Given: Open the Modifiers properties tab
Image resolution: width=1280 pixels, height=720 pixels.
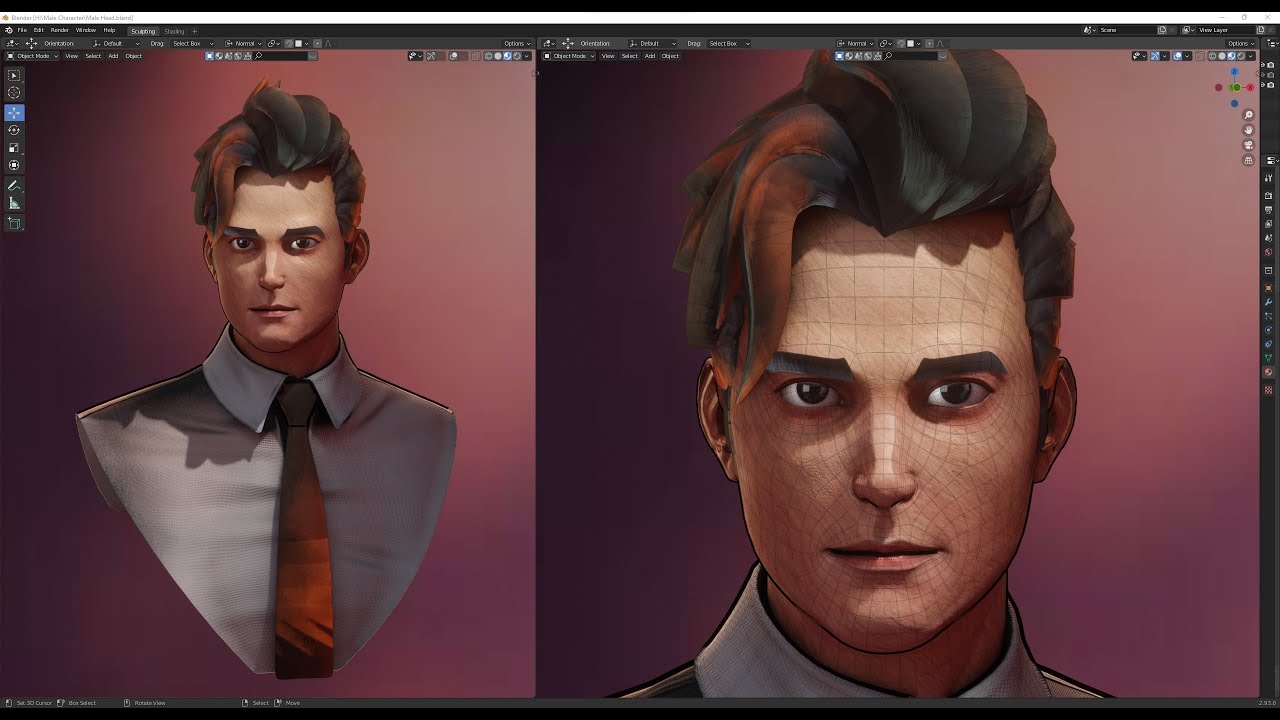Looking at the screenshot, I should [1268, 302].
